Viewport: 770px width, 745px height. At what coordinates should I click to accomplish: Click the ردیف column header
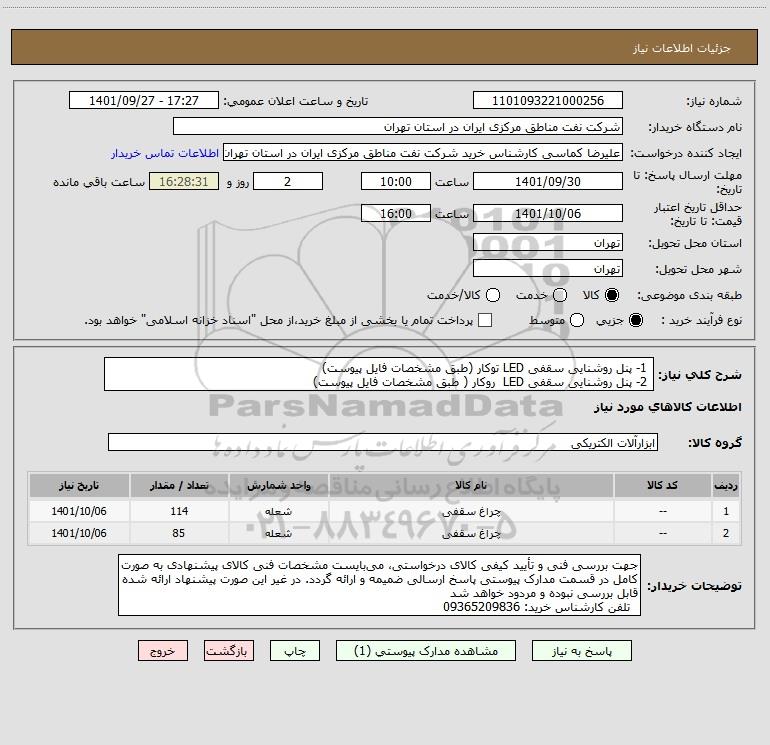pyautogui.click(x=726, y=485)
